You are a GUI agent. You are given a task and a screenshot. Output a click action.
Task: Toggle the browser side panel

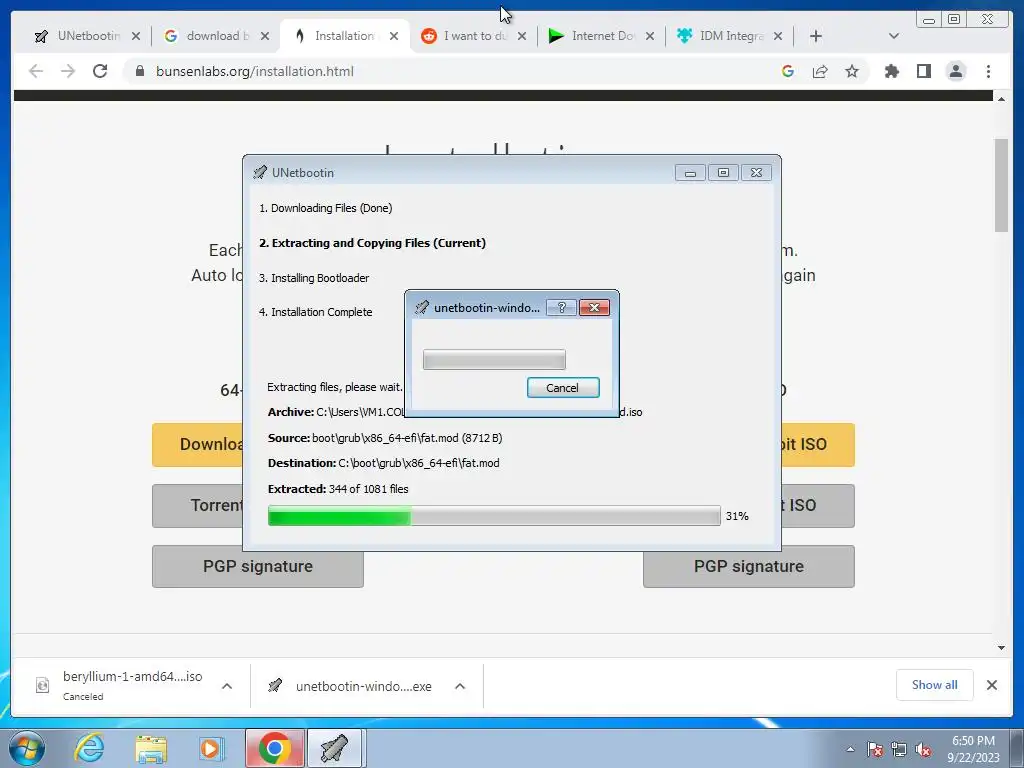(x=923, y=71)
